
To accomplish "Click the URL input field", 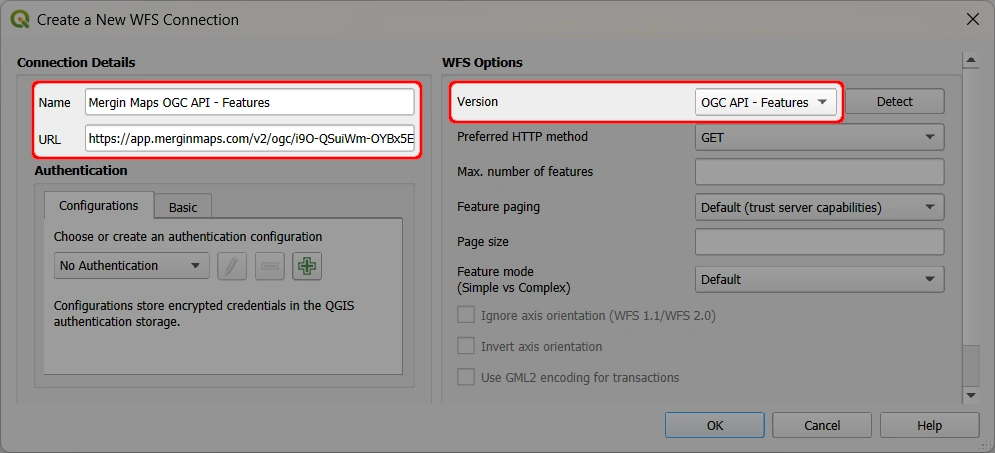I will click(x=249, y=138).
